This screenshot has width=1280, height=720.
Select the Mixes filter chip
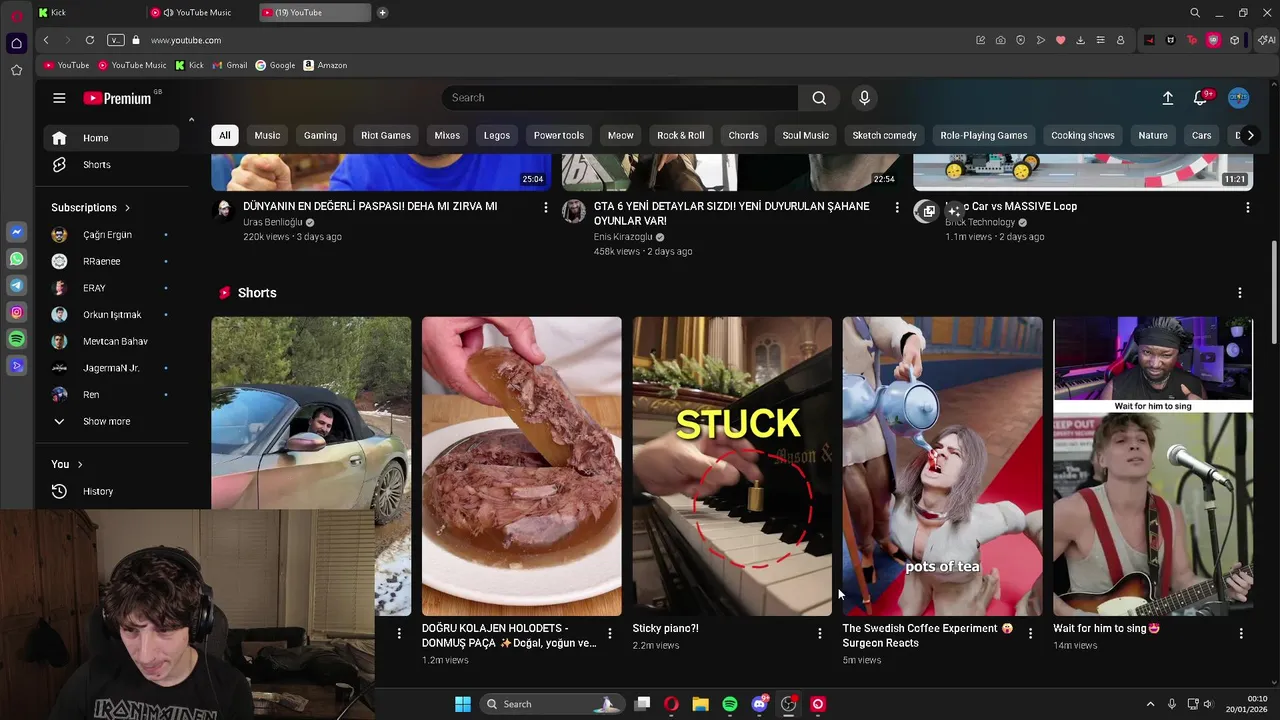click(x=447, y=136)
